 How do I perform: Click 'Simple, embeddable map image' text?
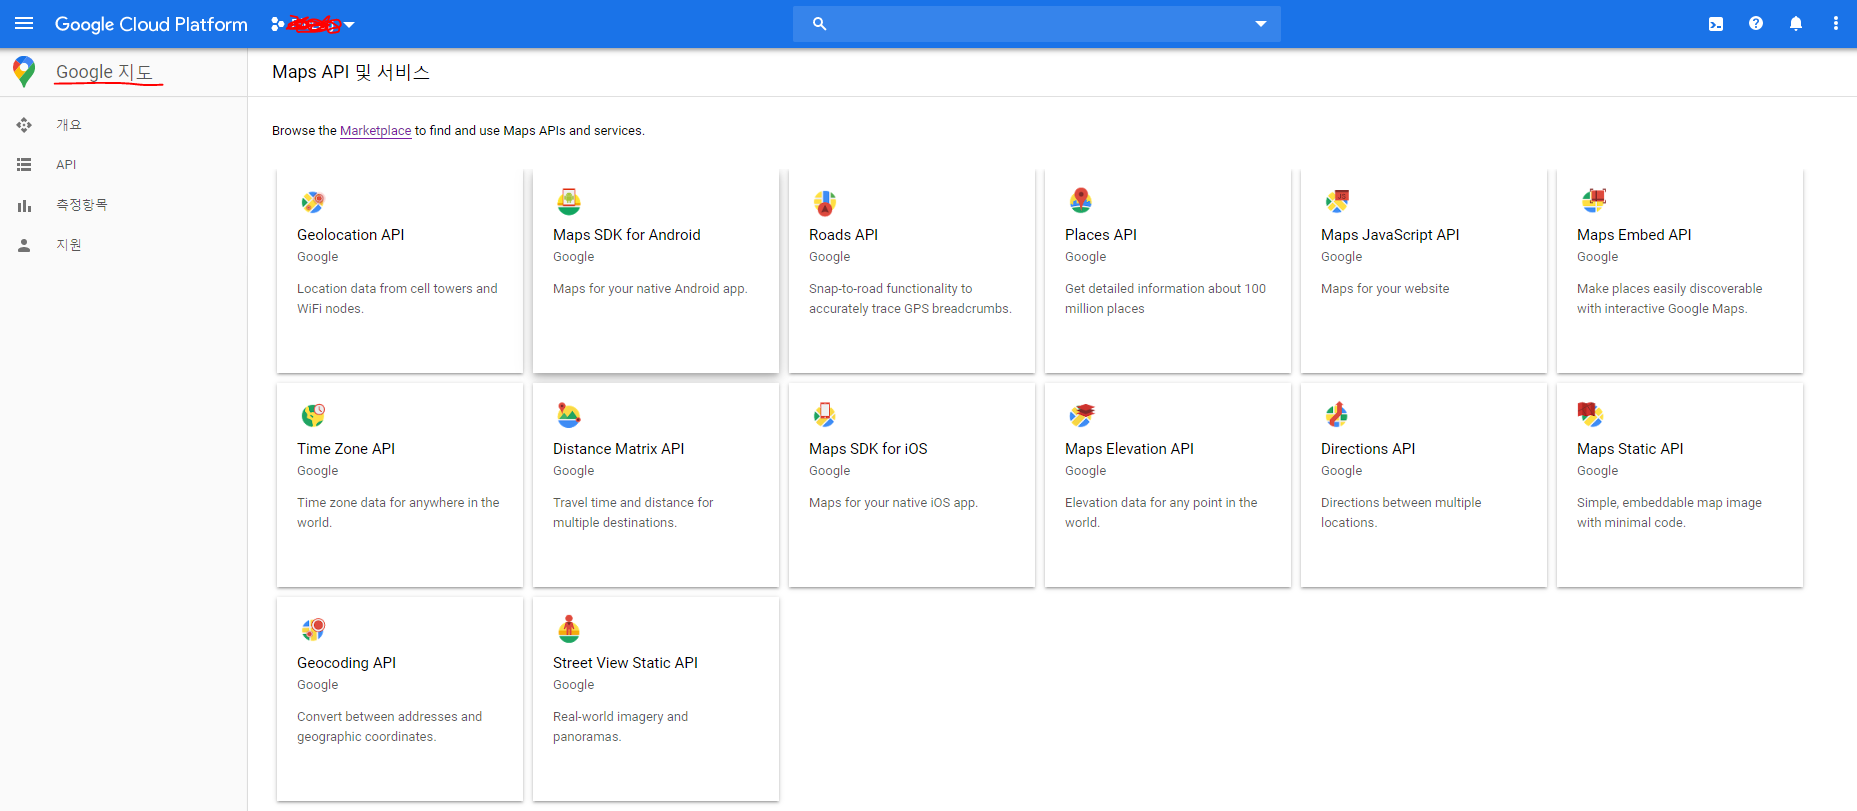point(1669,503)
